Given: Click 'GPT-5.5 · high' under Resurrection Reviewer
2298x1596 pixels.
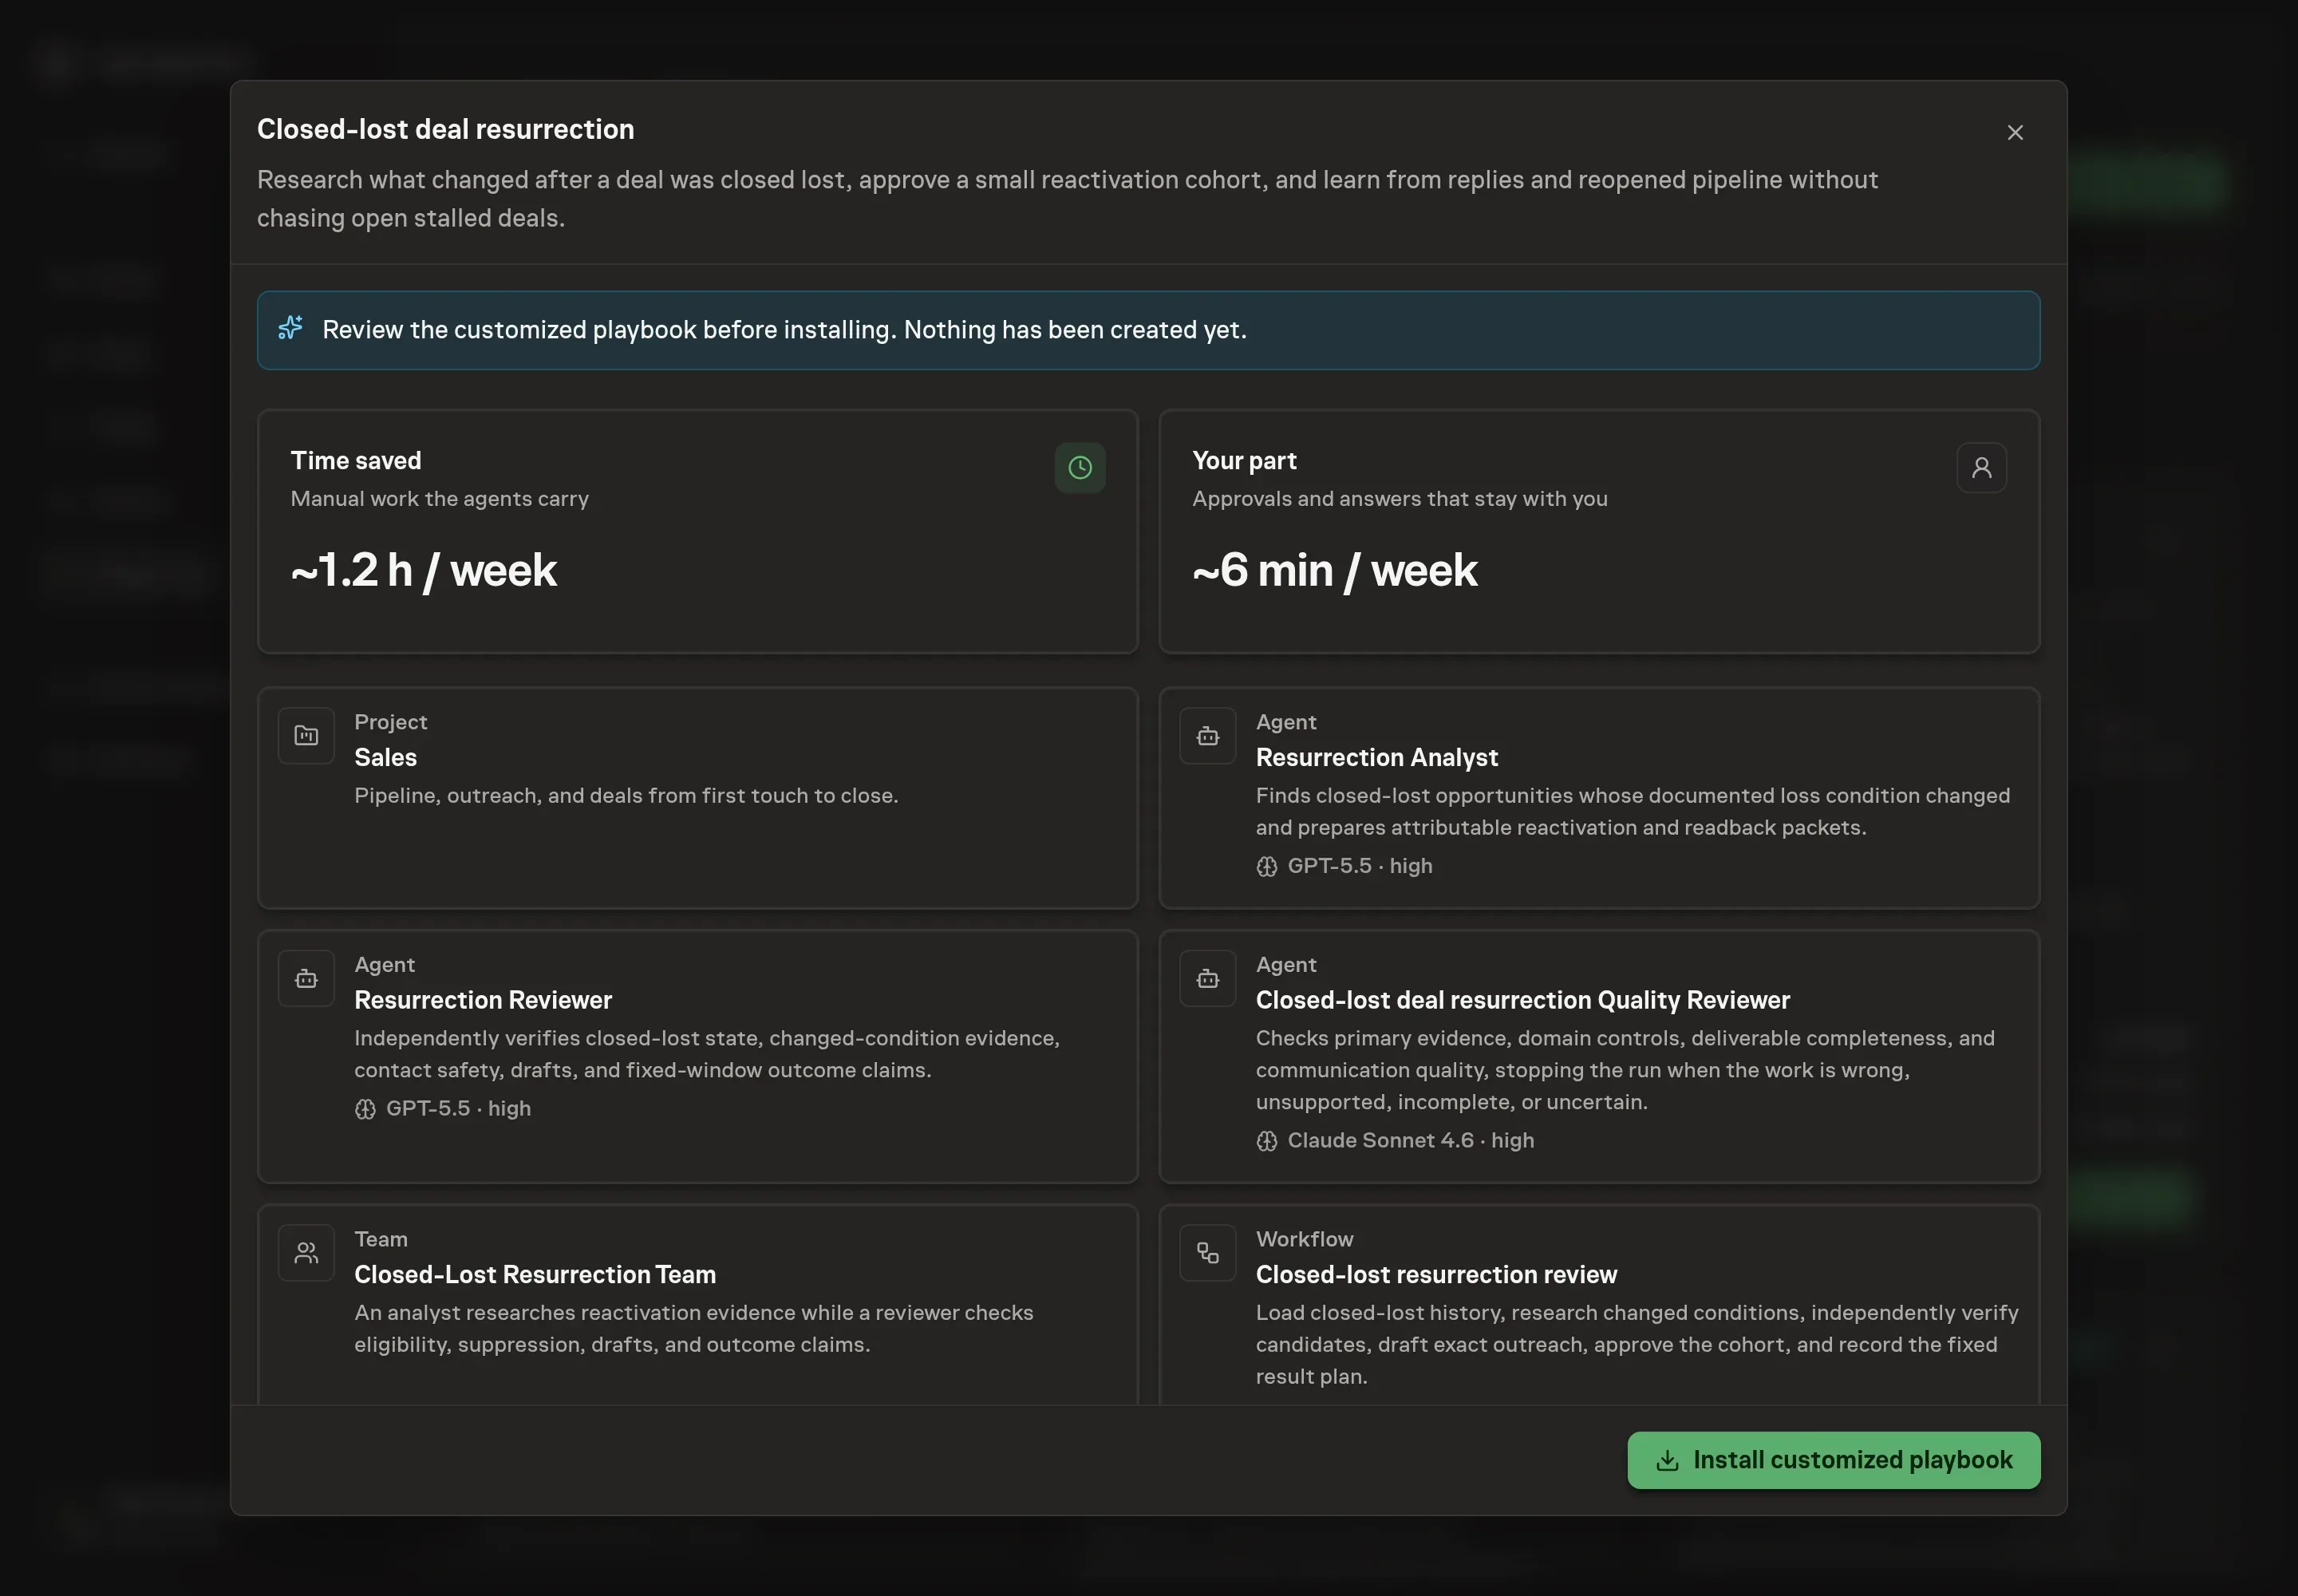Looking at the screenshot, I should pyautogui.click(x=458, y=1108).
